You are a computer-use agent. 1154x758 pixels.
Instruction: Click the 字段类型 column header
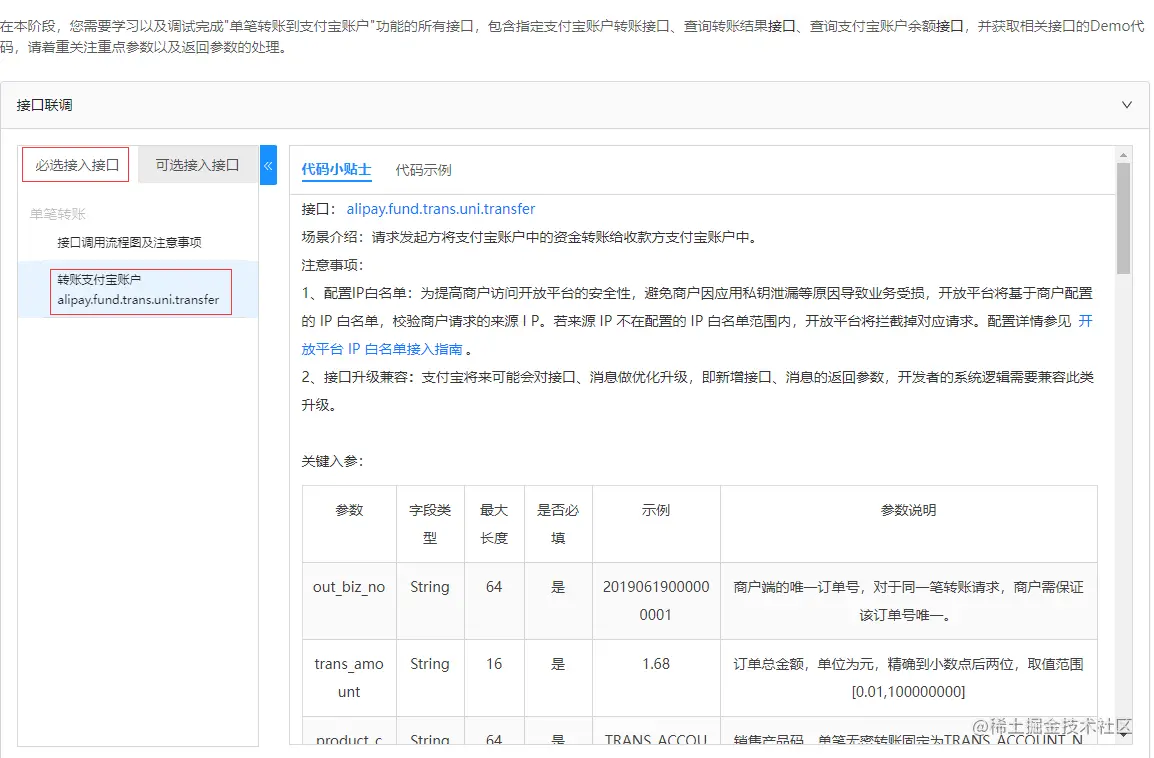[430, 524]
